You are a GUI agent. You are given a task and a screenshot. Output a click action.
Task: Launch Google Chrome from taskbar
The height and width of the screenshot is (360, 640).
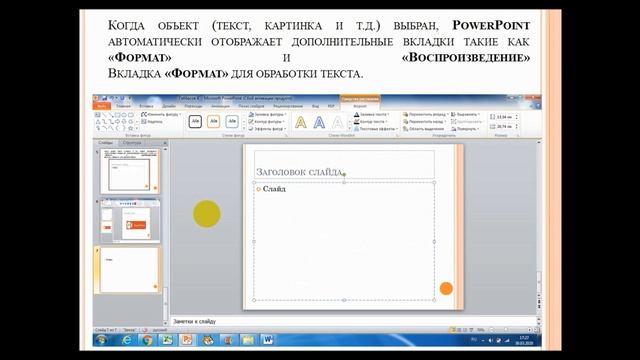(x=147, y=340)
